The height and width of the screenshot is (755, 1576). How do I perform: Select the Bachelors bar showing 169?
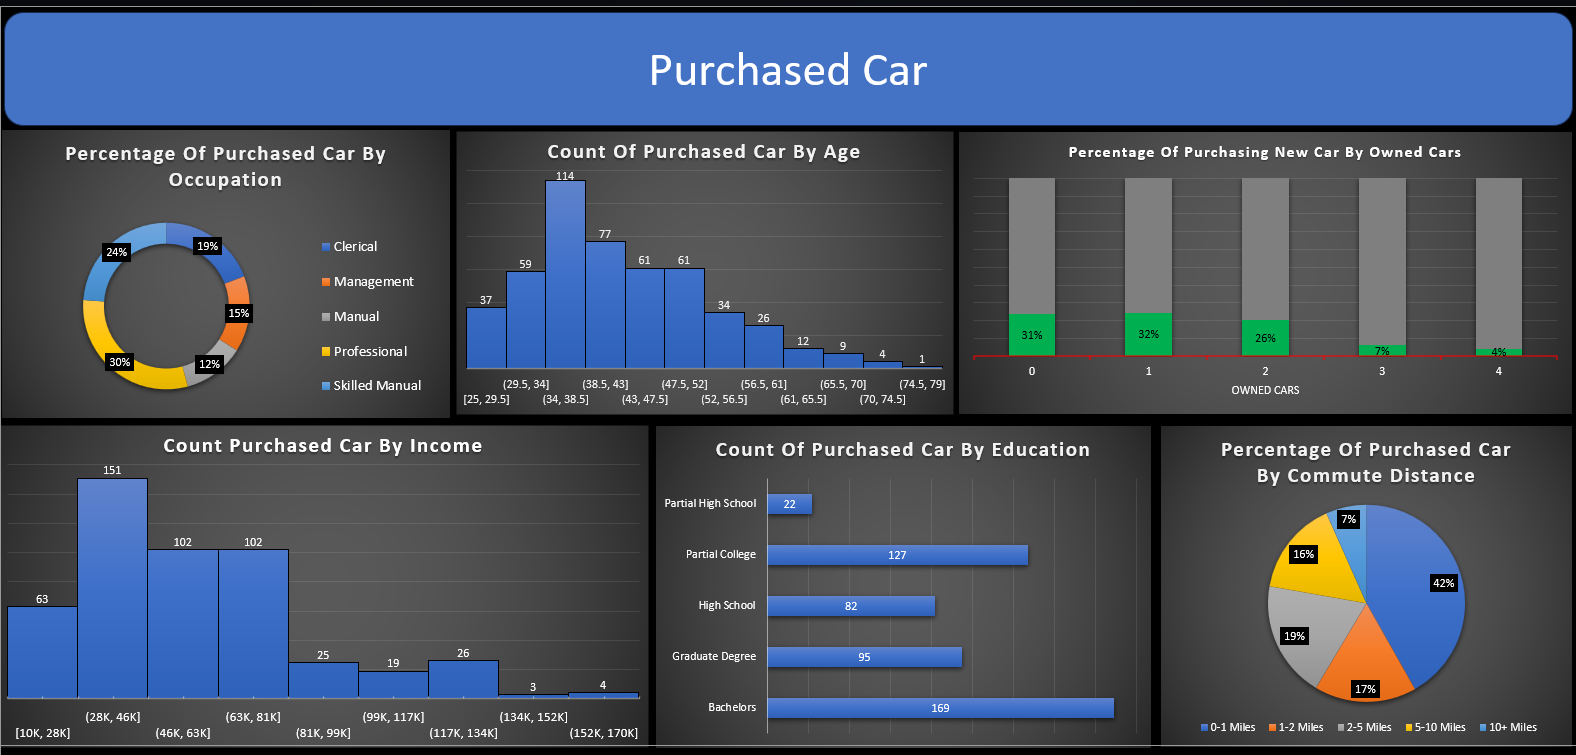pyautogui.click(x=940, y=708)
